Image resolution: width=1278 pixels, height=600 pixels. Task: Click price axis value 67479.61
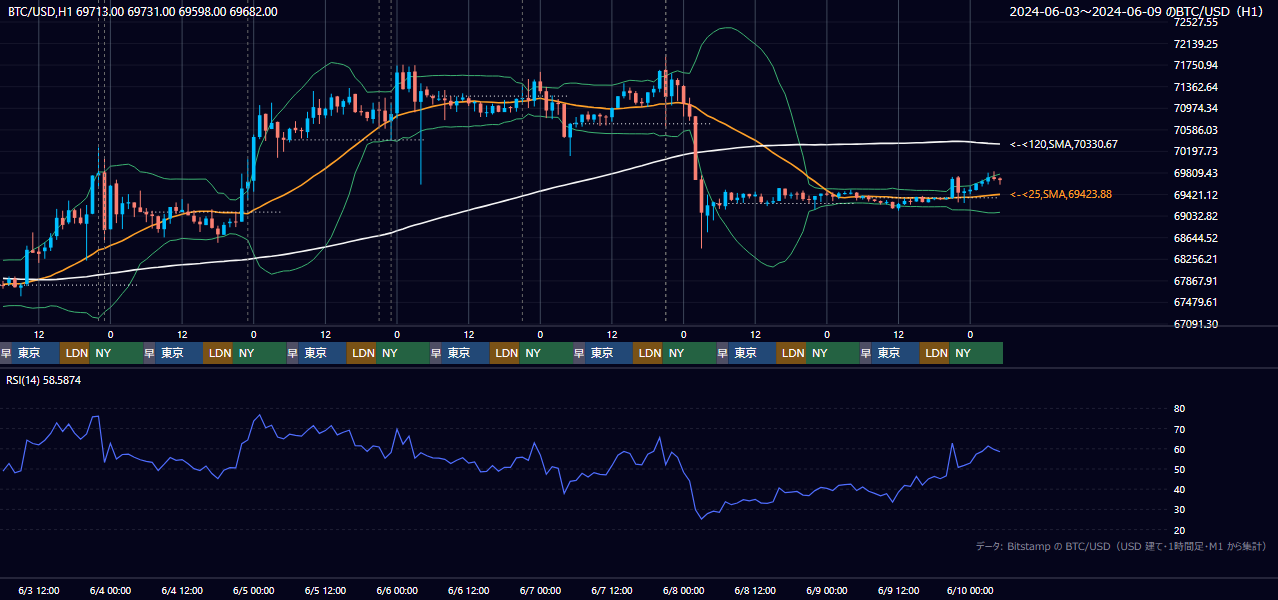1197,302
